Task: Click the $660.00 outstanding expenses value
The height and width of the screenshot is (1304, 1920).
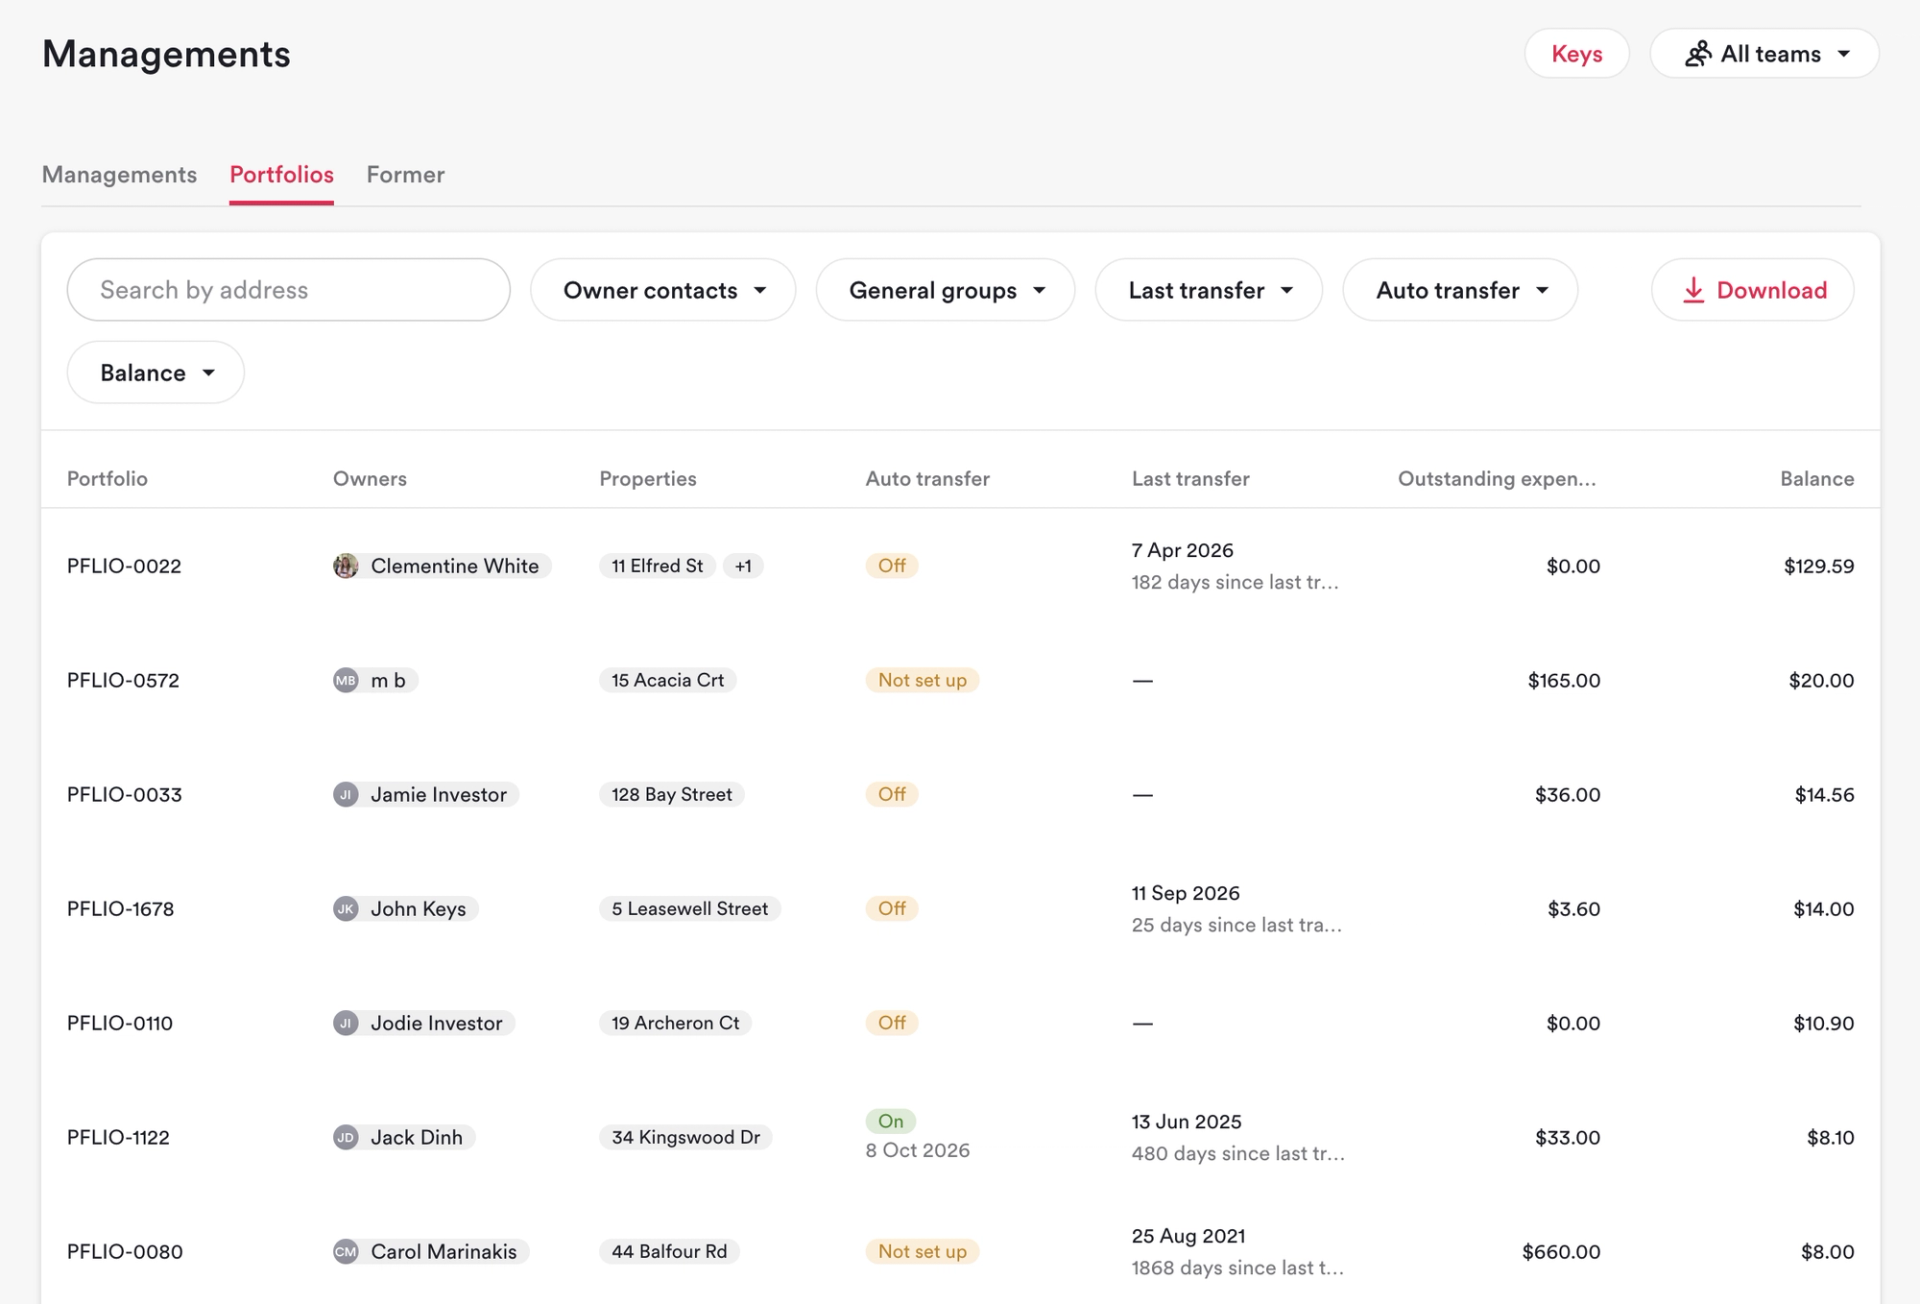Action: click(x=1561, y=1251)
